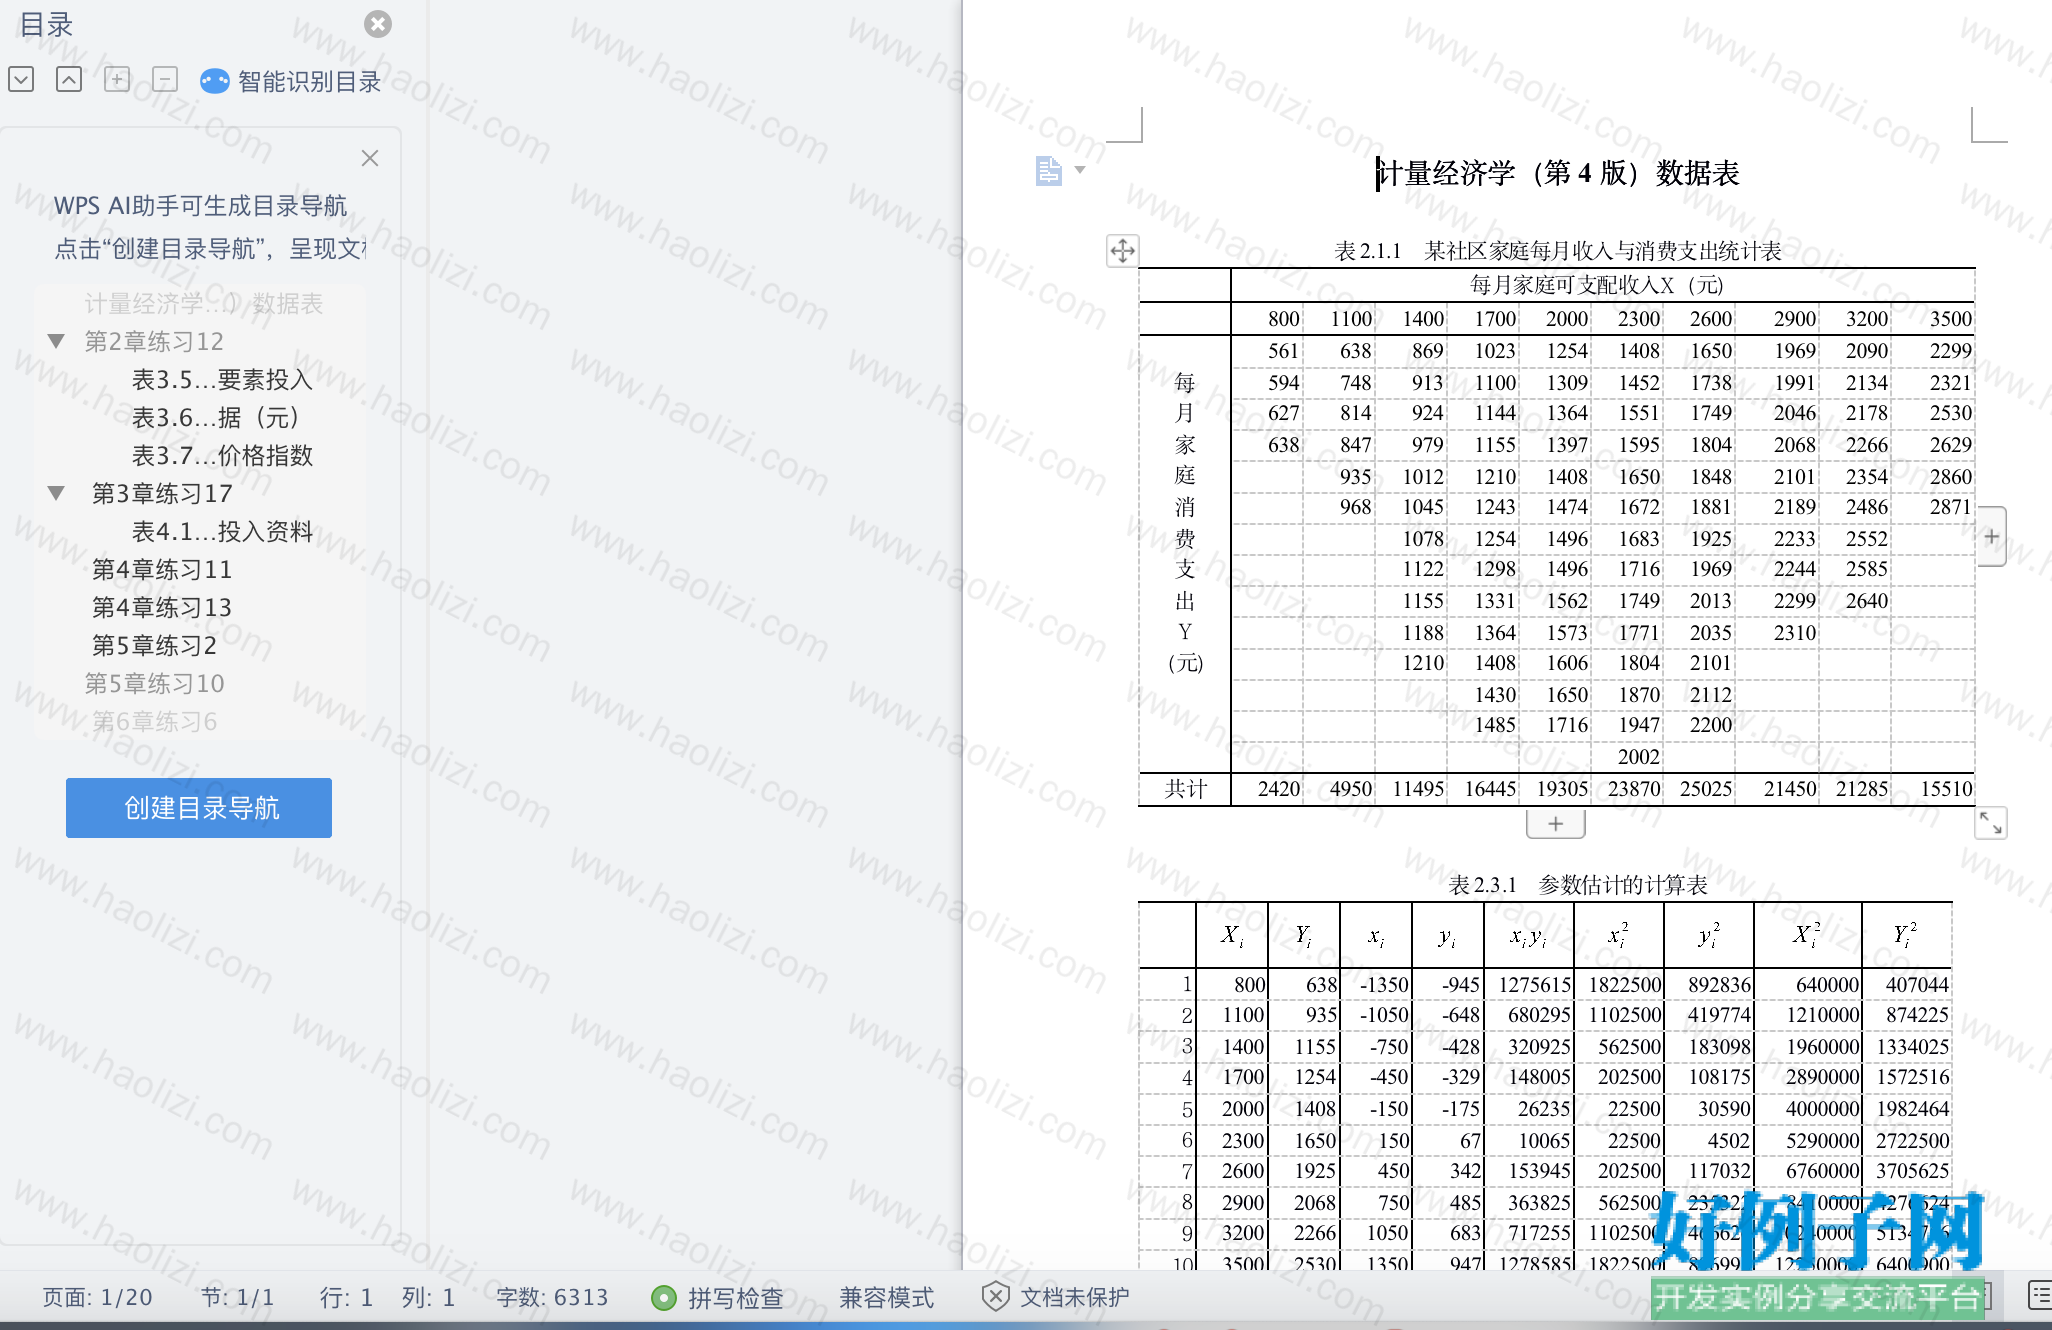Select outline item 表3.5…要素投入
Viewport: 2052px width, 1330px height.
(222, 380)
